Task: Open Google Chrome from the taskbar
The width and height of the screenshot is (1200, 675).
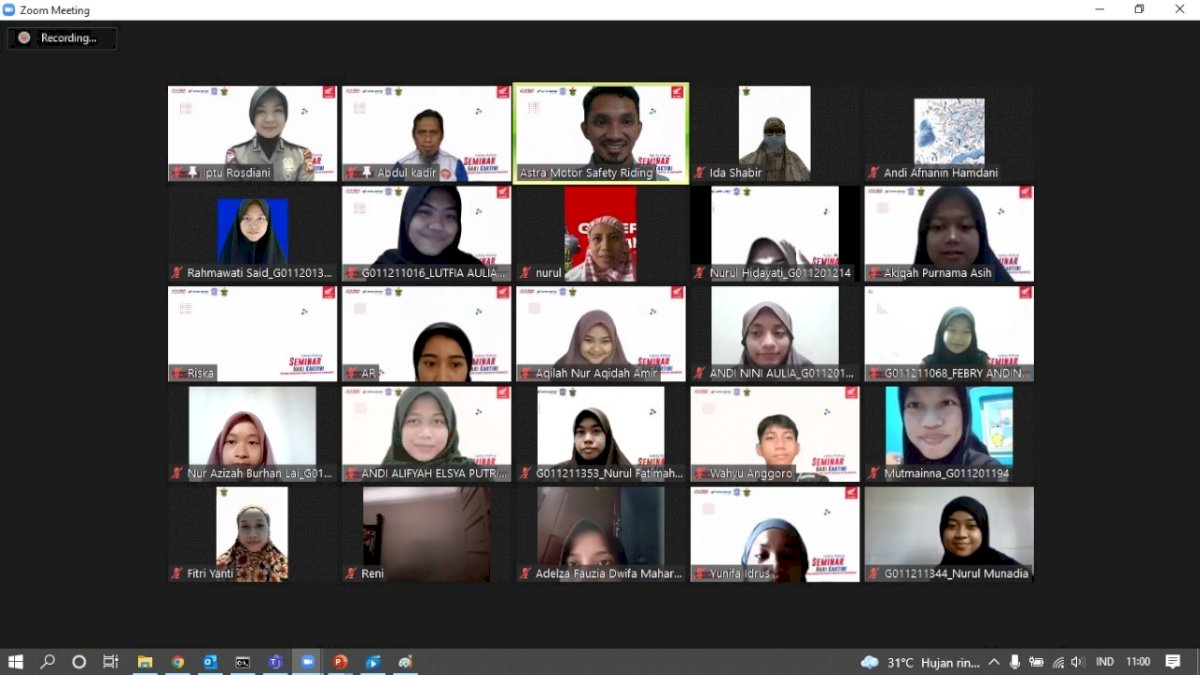Action: pos(177,662)
